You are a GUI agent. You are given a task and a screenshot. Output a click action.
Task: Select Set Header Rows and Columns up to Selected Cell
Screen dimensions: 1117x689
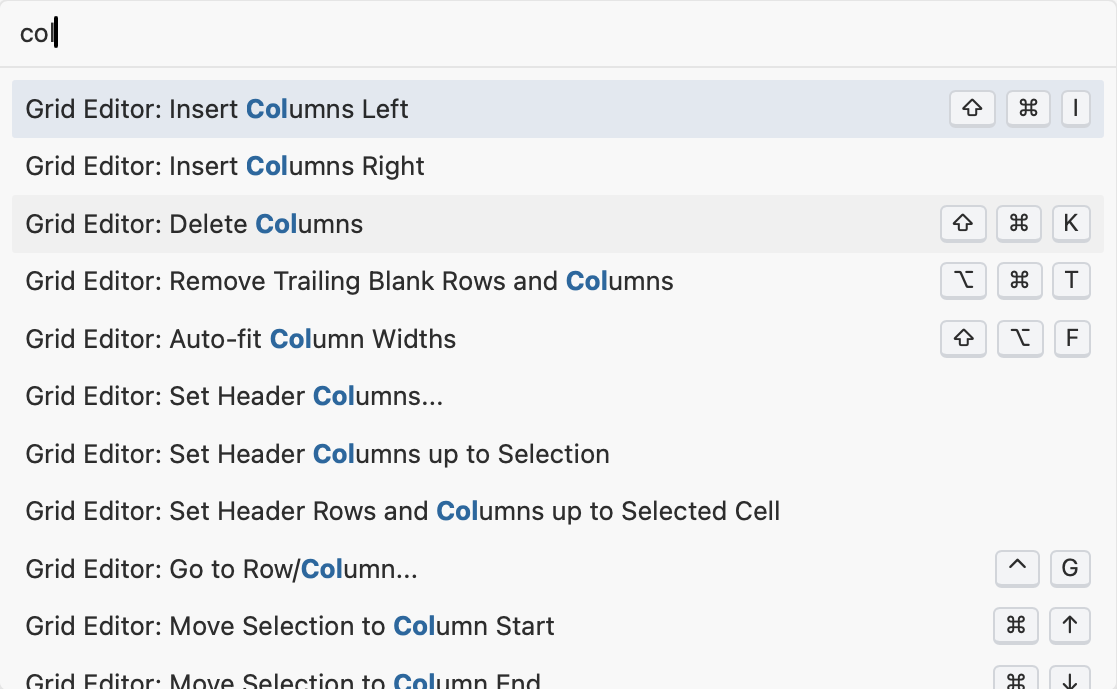pyautogui.click(x=558, y=511)
